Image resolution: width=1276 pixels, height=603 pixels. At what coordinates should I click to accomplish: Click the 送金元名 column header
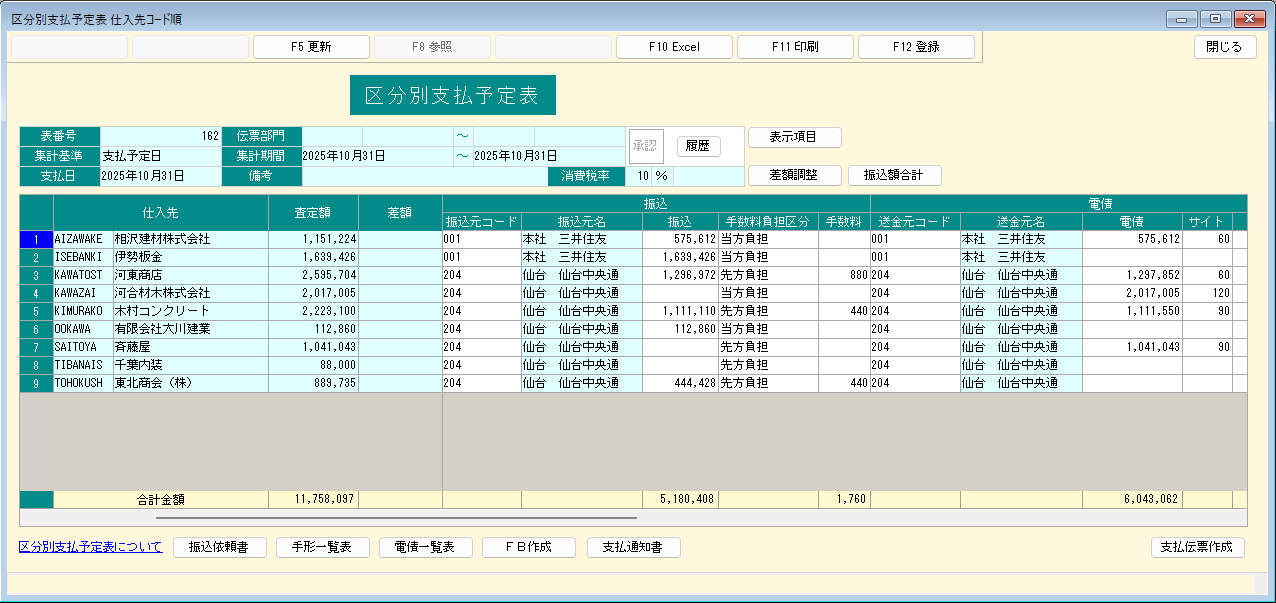1021,222
